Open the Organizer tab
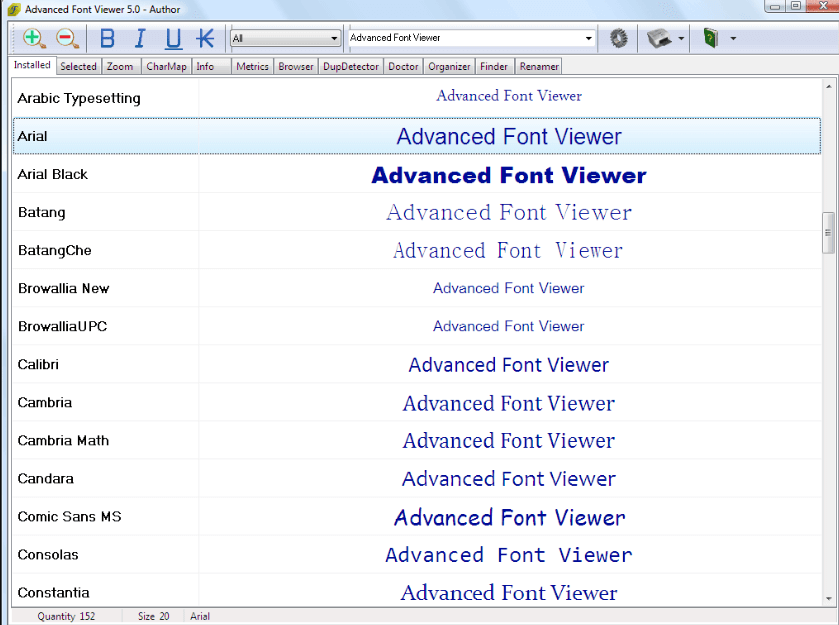 pyautogui.click(x=449, y=66)
